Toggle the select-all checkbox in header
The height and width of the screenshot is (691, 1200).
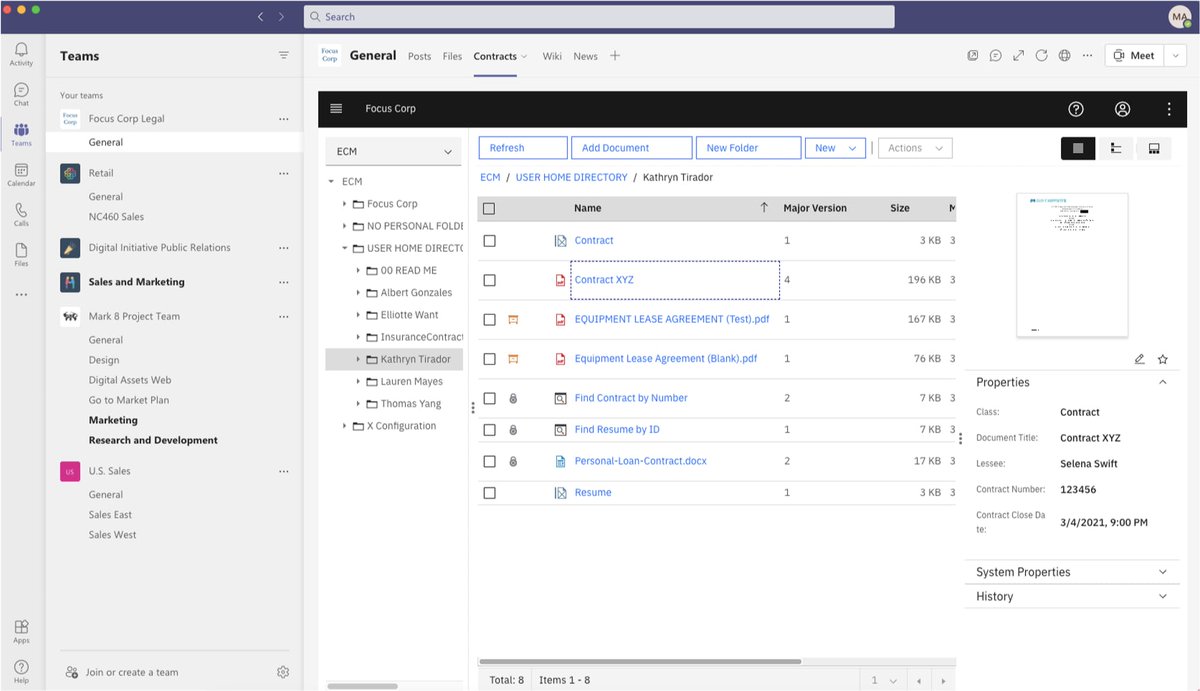(489, 209)
